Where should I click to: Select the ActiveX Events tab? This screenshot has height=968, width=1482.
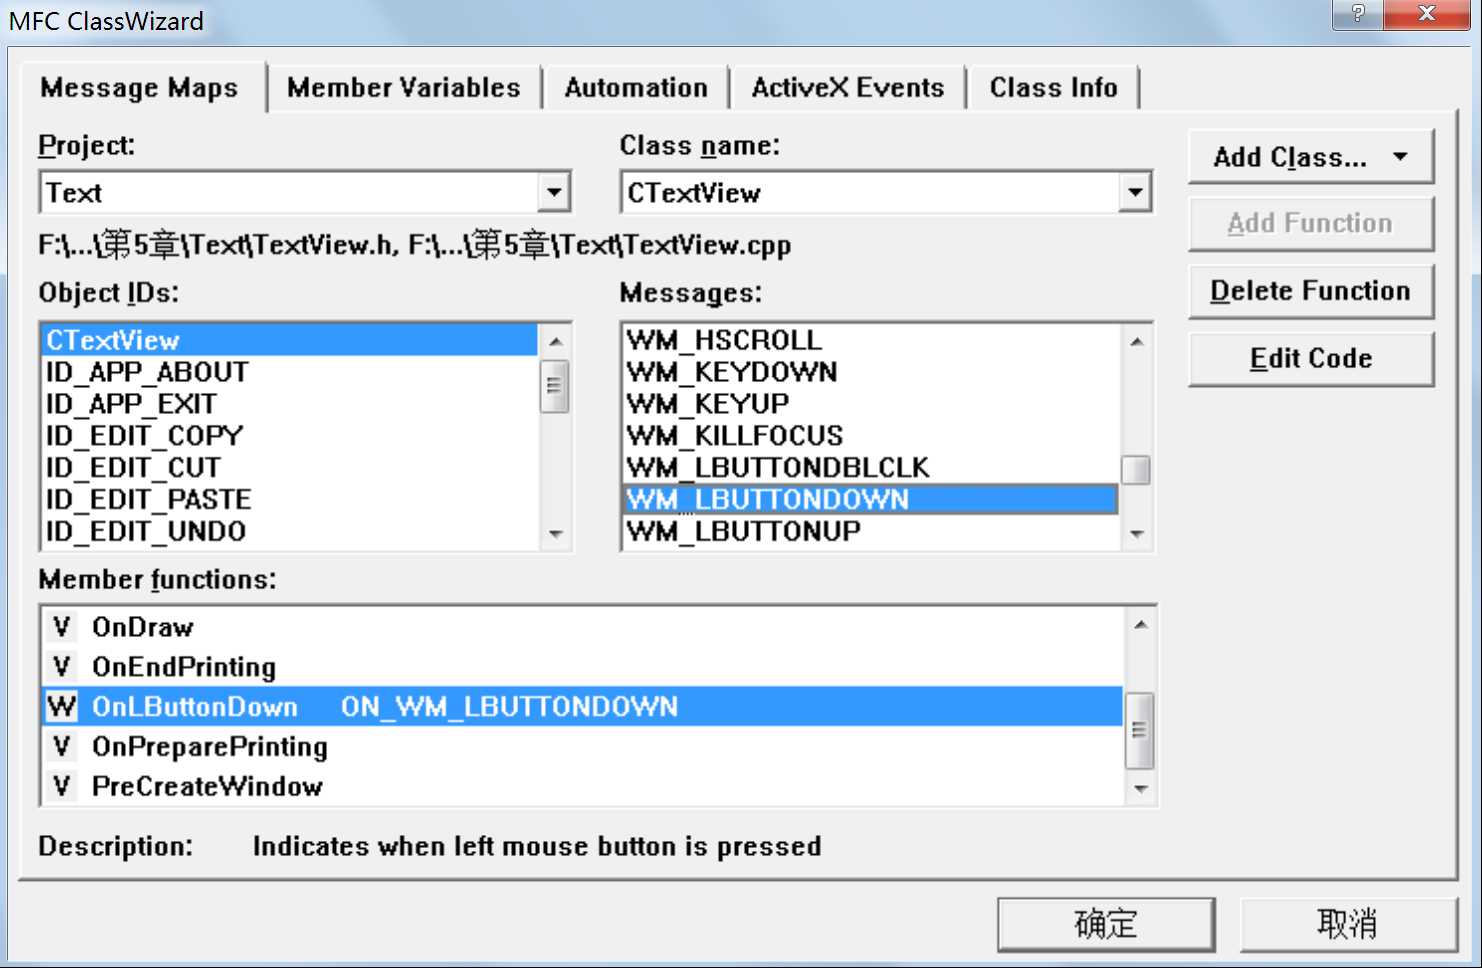tap(848, 88)
